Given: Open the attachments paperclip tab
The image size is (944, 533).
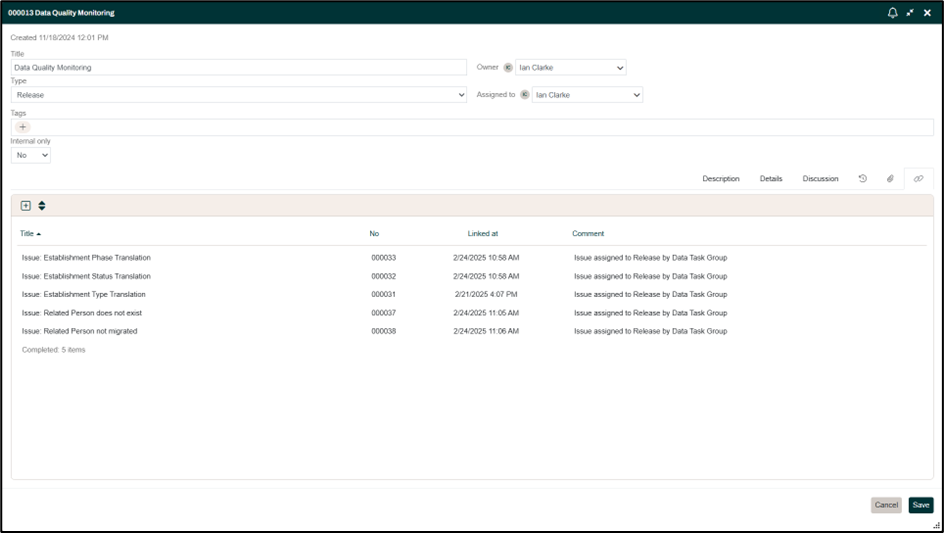Looking at the screenshot, I should tap(890, 179).
